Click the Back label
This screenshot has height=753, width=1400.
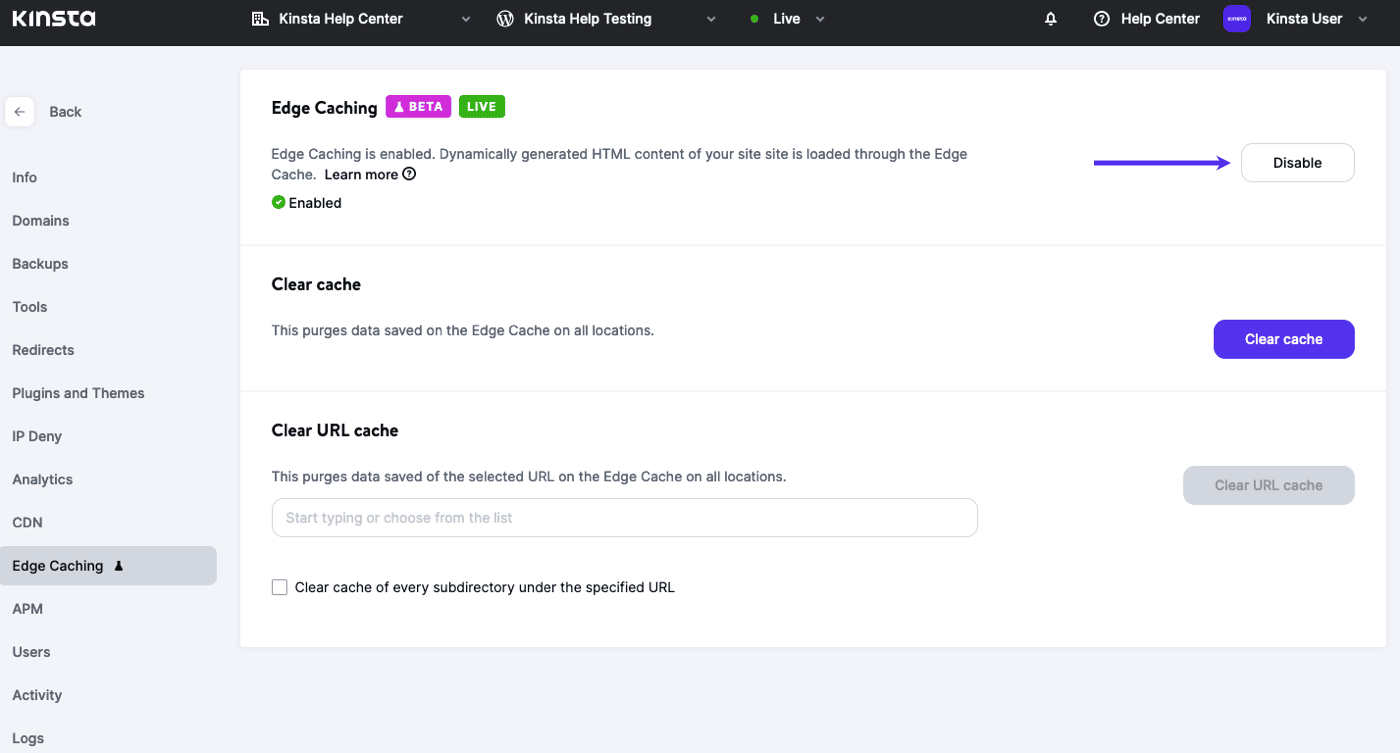[65, 112]
